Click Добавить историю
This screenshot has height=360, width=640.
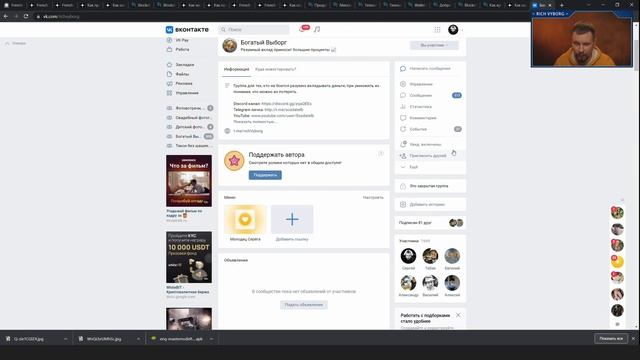click(x=430, y=204)
